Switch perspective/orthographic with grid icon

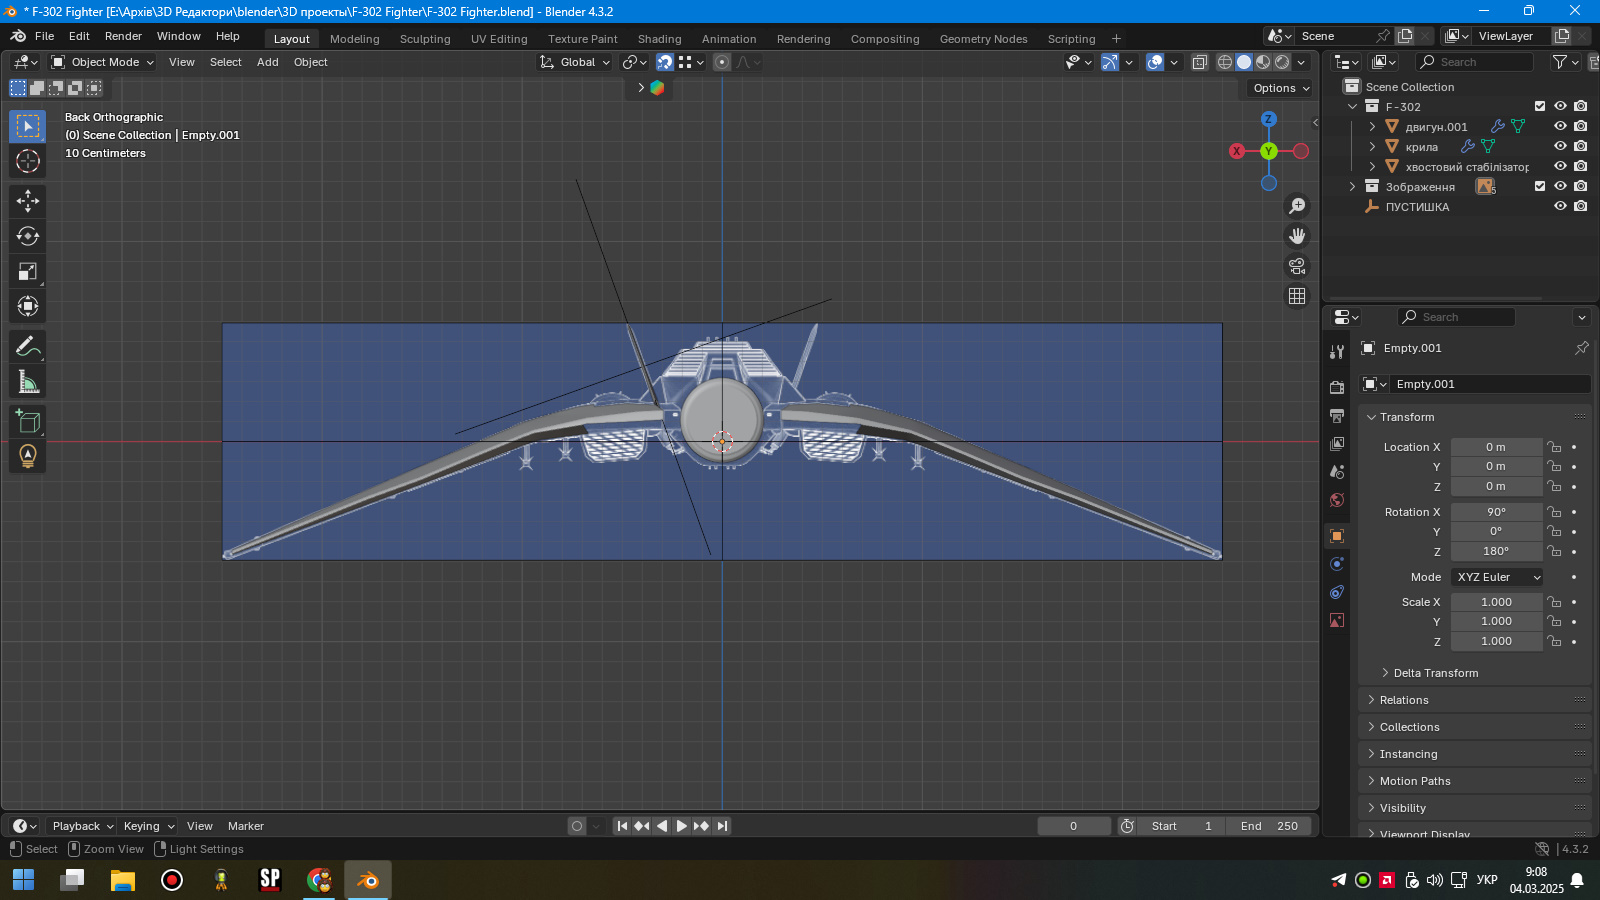tap(1297, 296)
